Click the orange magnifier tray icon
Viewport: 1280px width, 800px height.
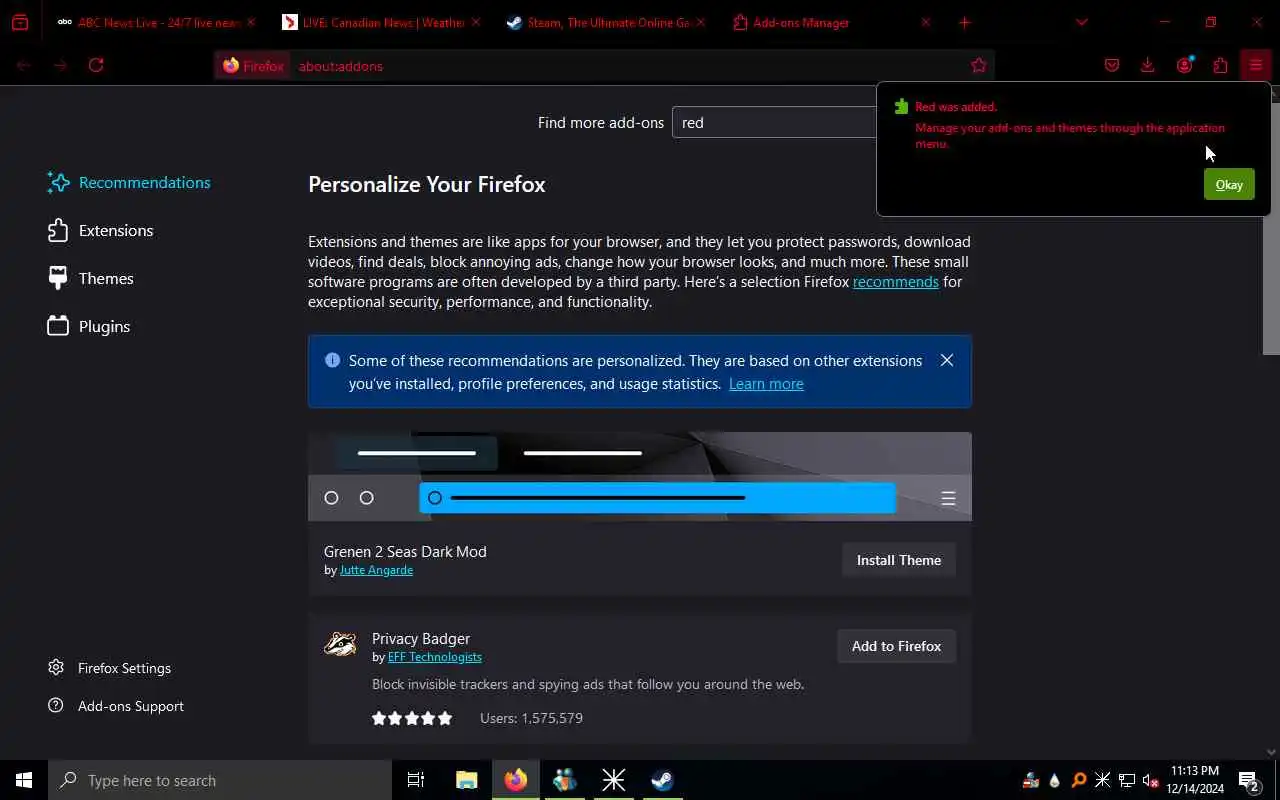(x=1079, y=780)
